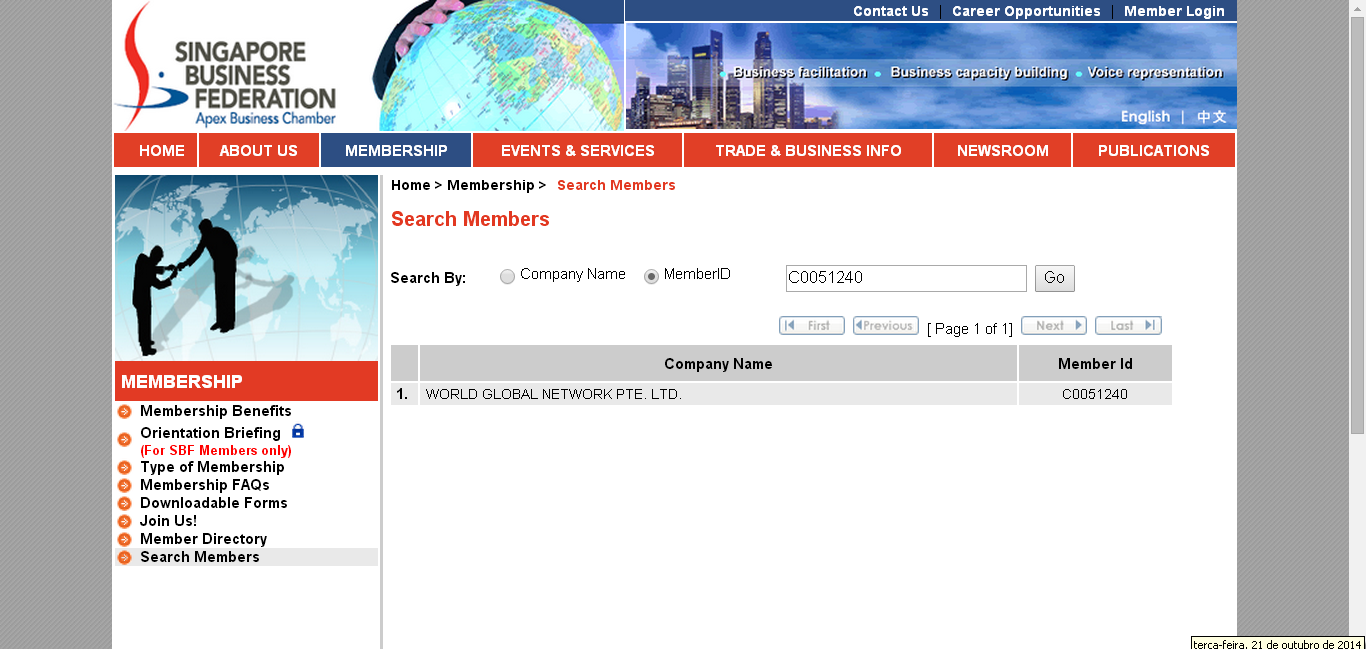Select the Company Name radio button
The height and width of the screenshot is (649, 1366).
[508, 276]
